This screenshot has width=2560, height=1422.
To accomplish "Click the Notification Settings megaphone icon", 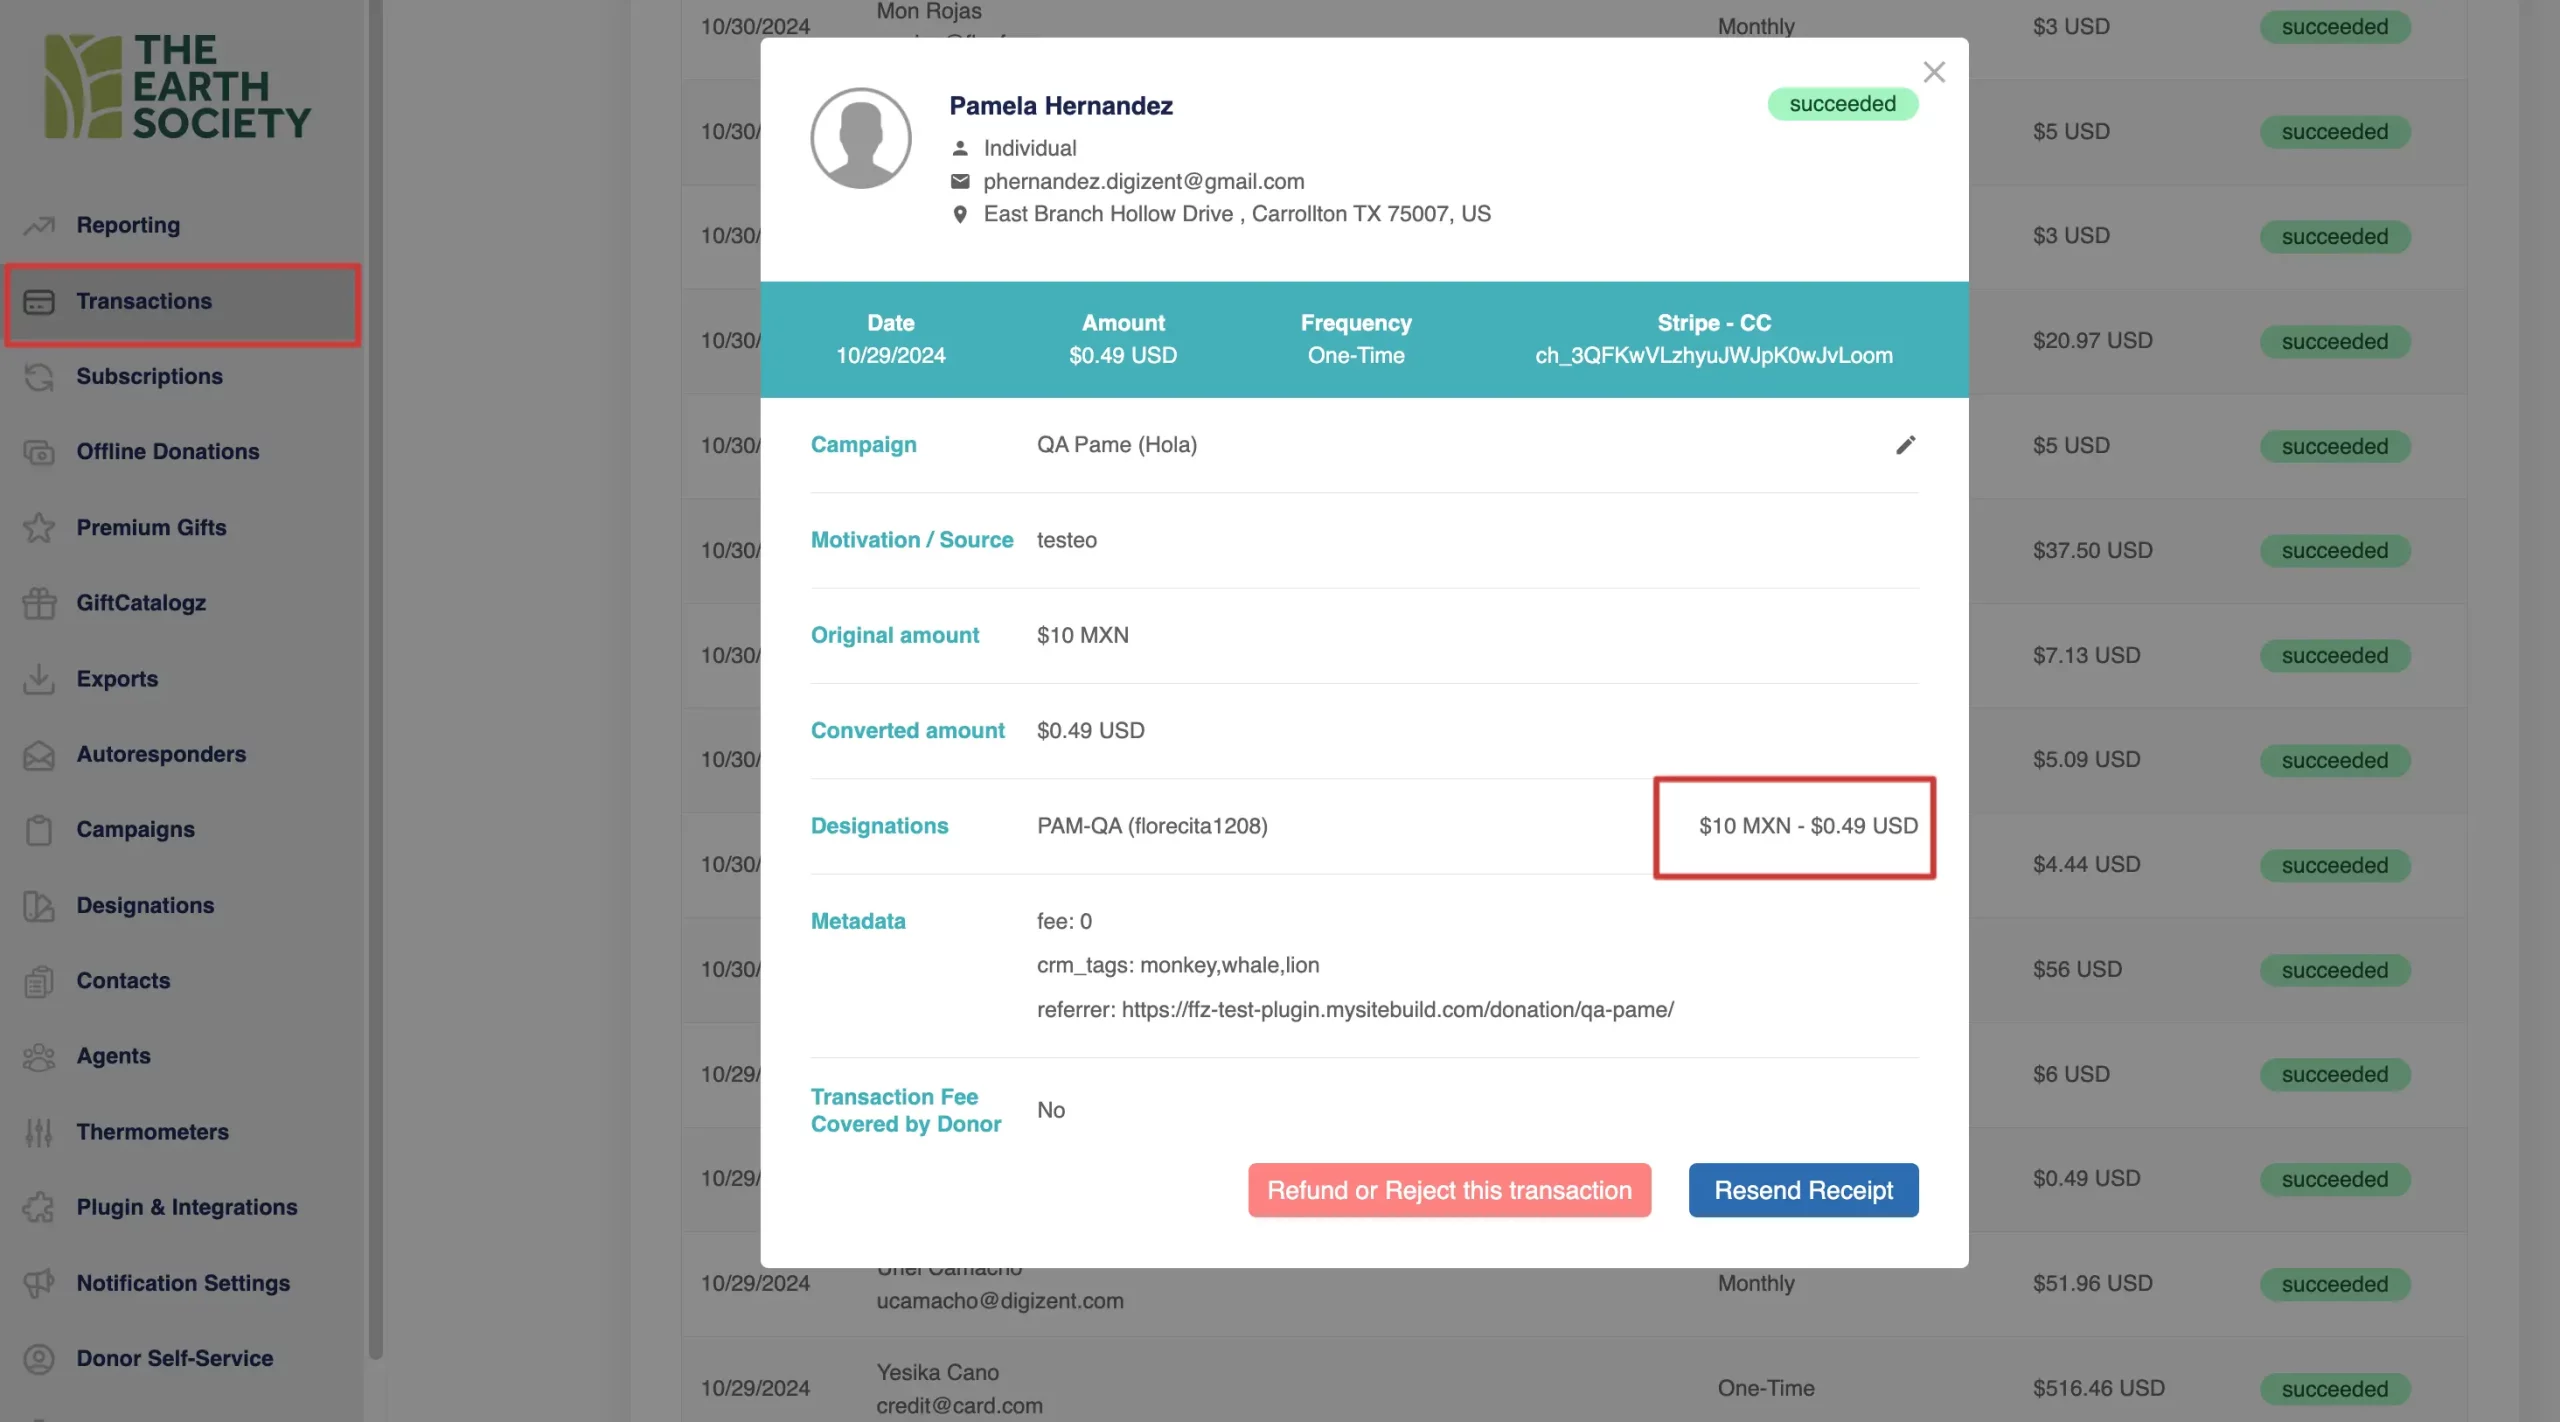I will tap(39, 1283).
